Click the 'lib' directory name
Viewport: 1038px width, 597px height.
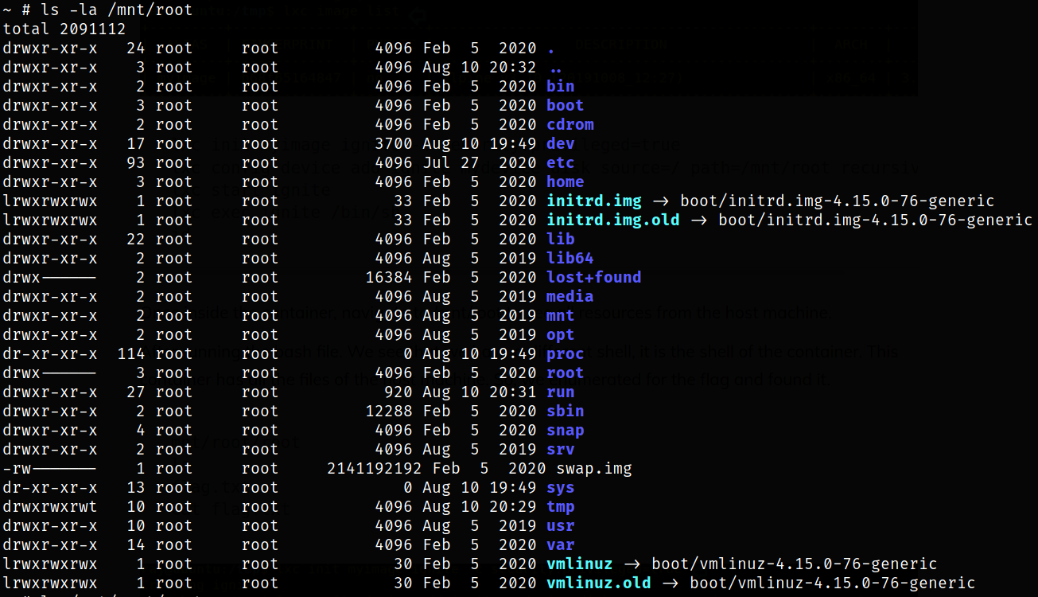pyautogui.click(x=560, y=240)
